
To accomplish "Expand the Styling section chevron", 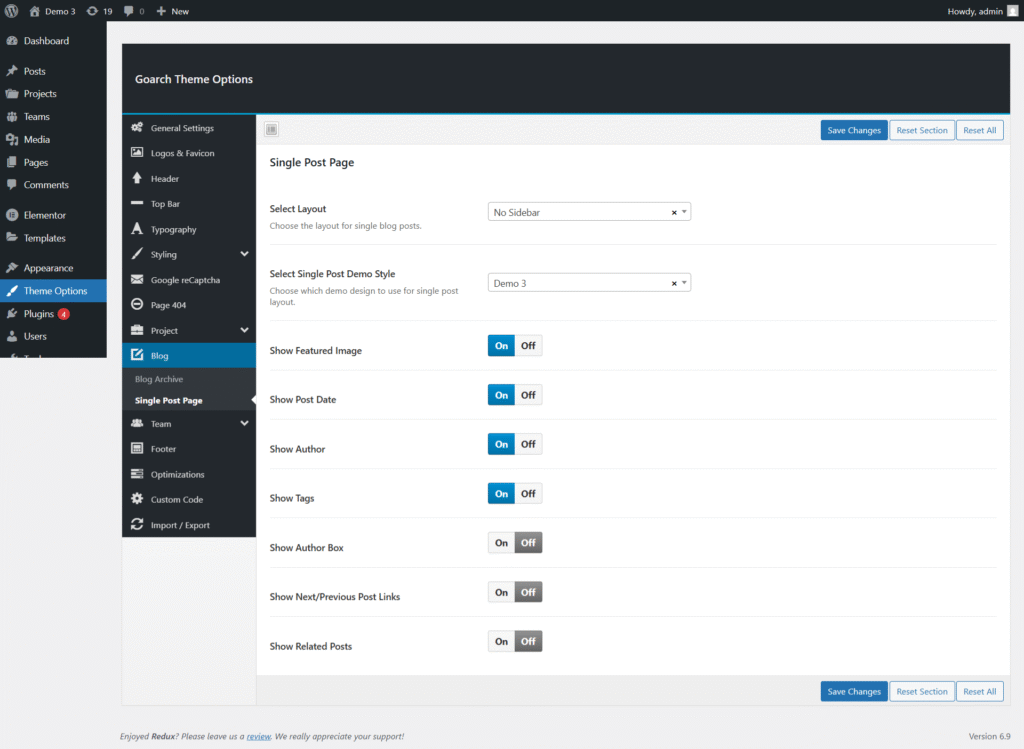I will click(244, 254).
